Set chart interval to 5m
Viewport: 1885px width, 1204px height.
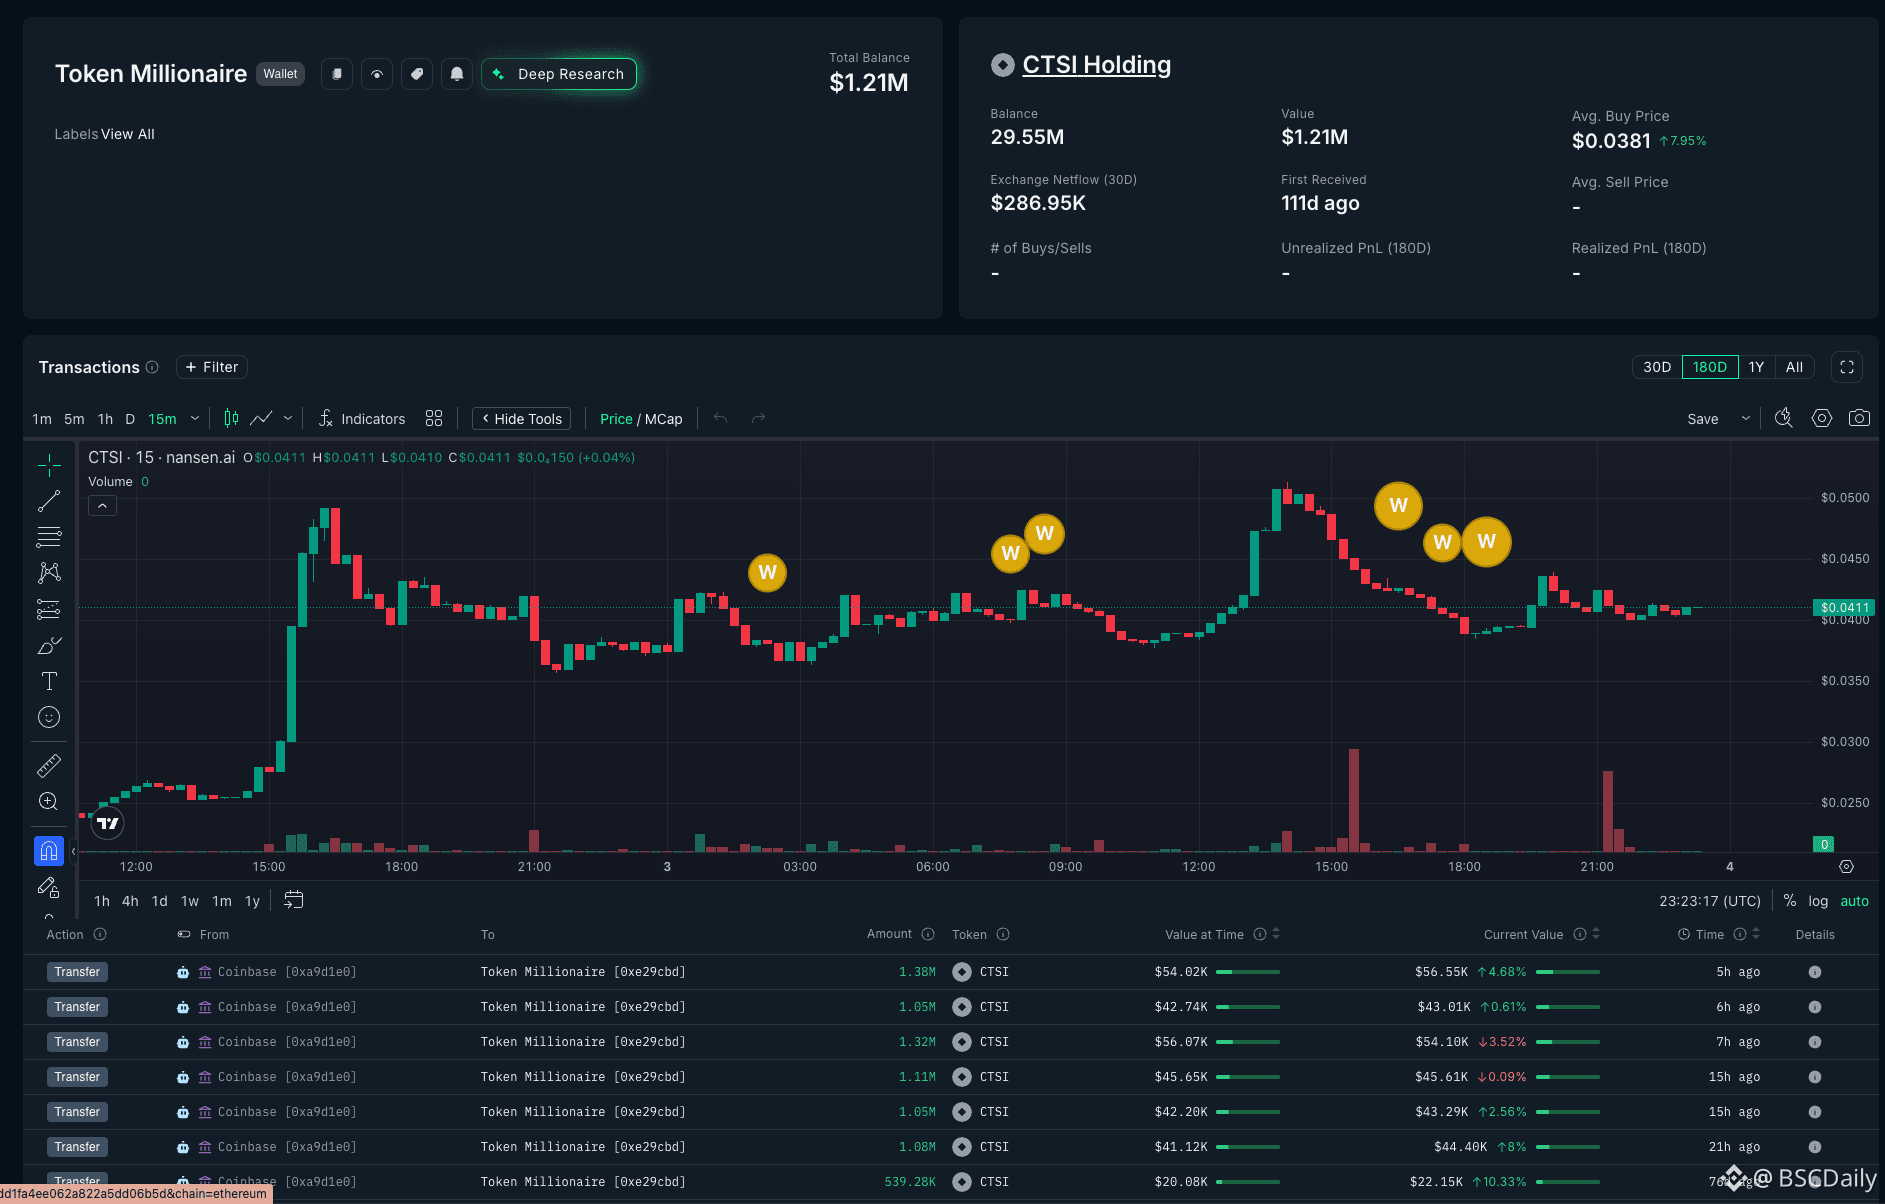(75, 419)
